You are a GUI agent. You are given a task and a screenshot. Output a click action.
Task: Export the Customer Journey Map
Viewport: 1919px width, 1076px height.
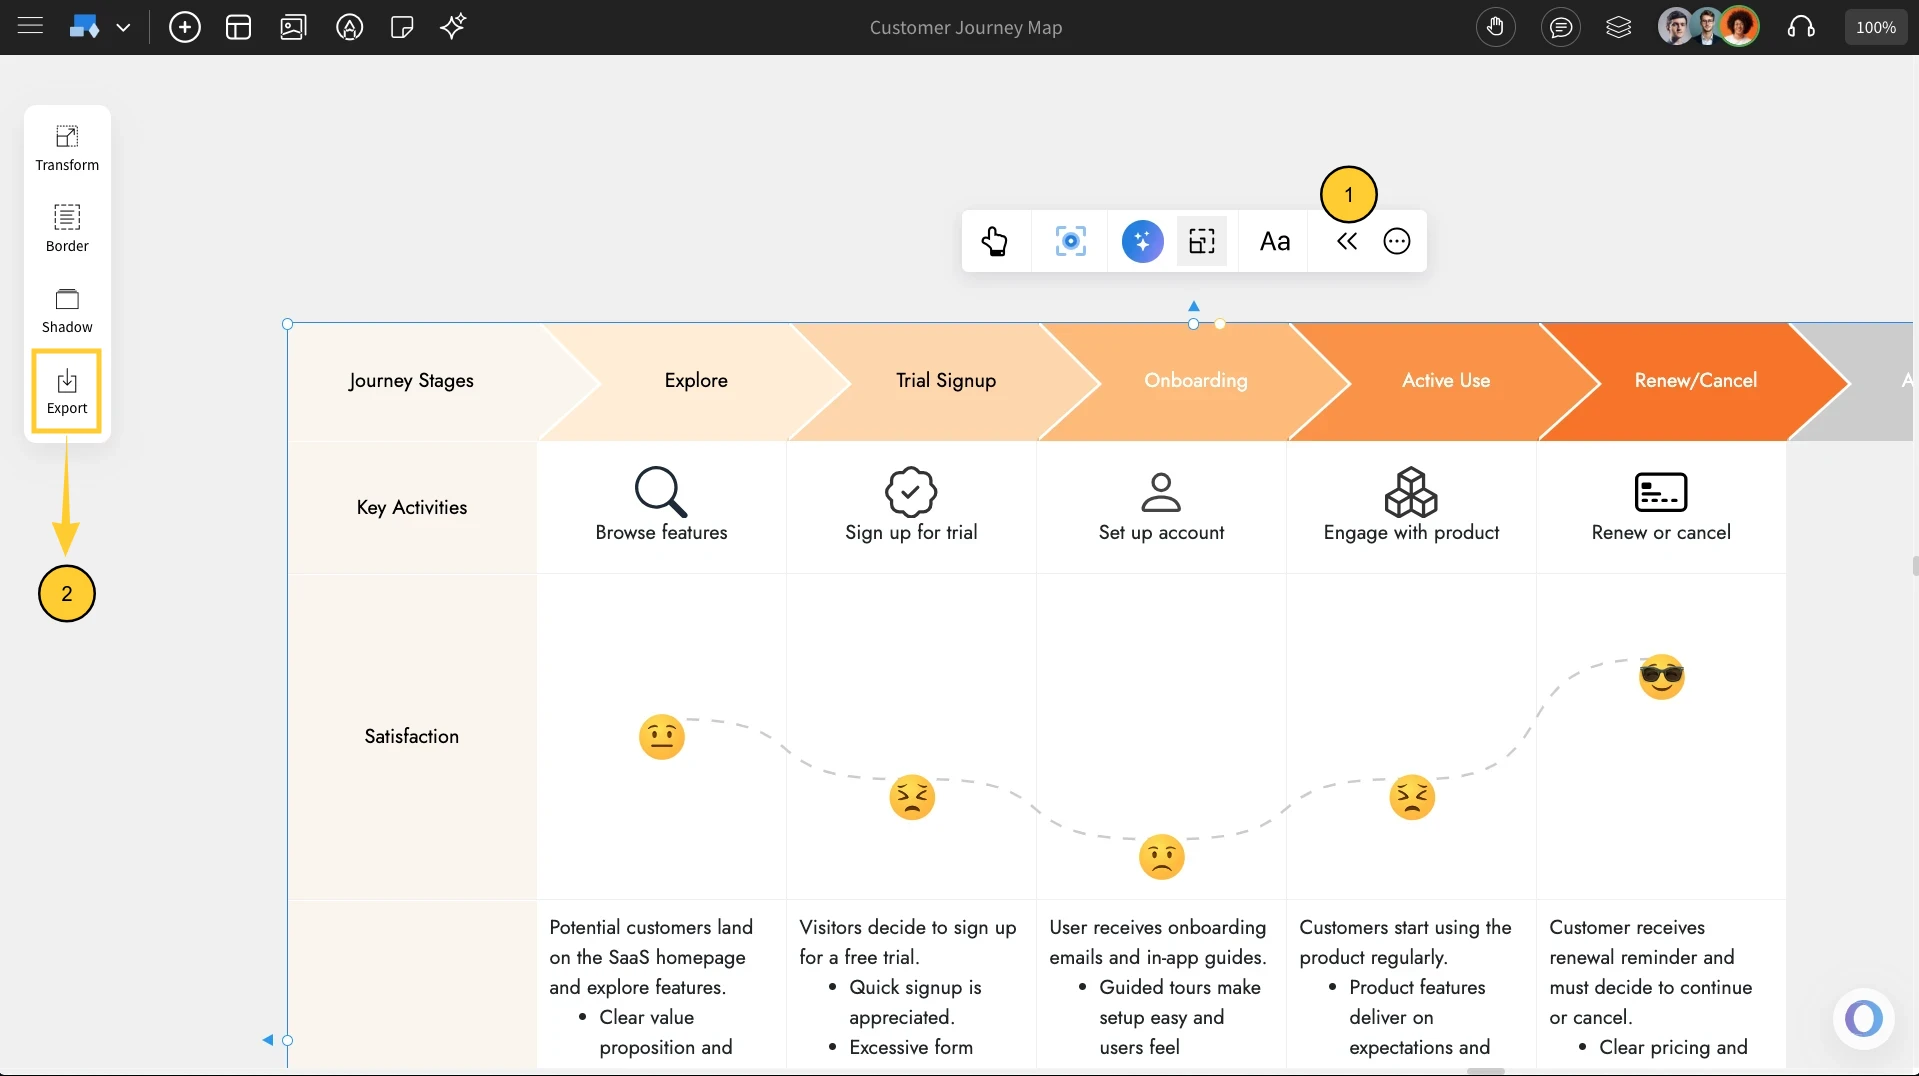(x=66, y=390)
